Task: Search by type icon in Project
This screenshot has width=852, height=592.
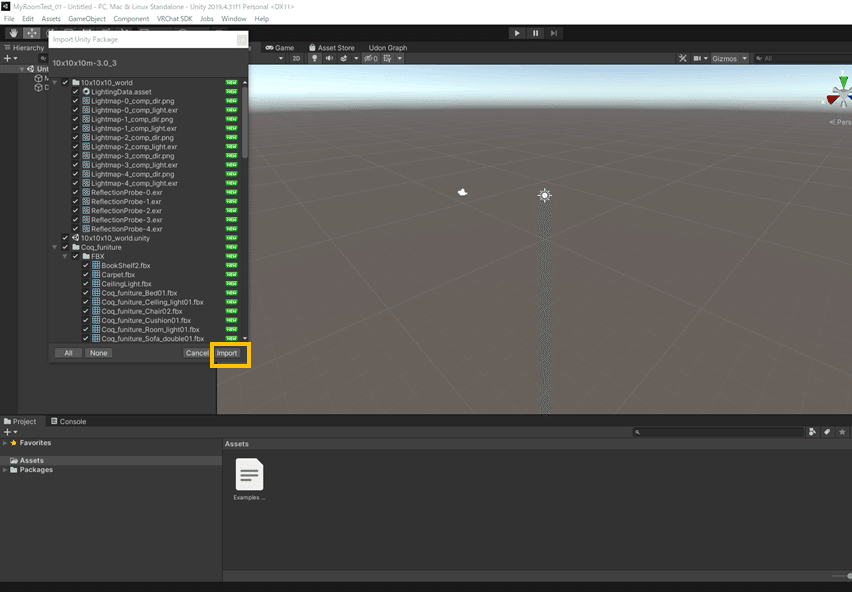Action: click(x=812, y=432)
